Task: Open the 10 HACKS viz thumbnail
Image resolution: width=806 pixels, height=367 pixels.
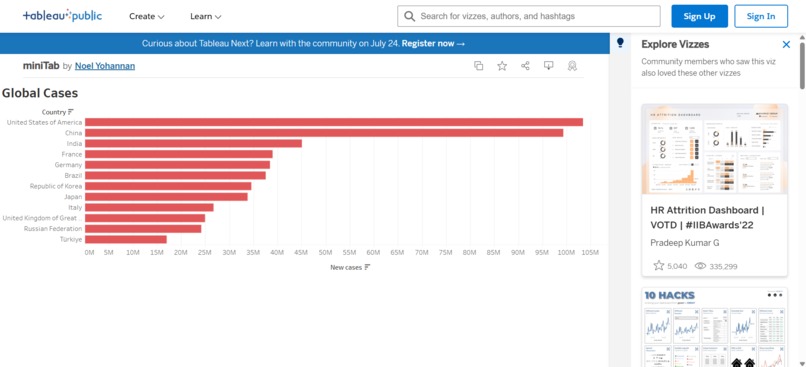Action: (715, 327)
